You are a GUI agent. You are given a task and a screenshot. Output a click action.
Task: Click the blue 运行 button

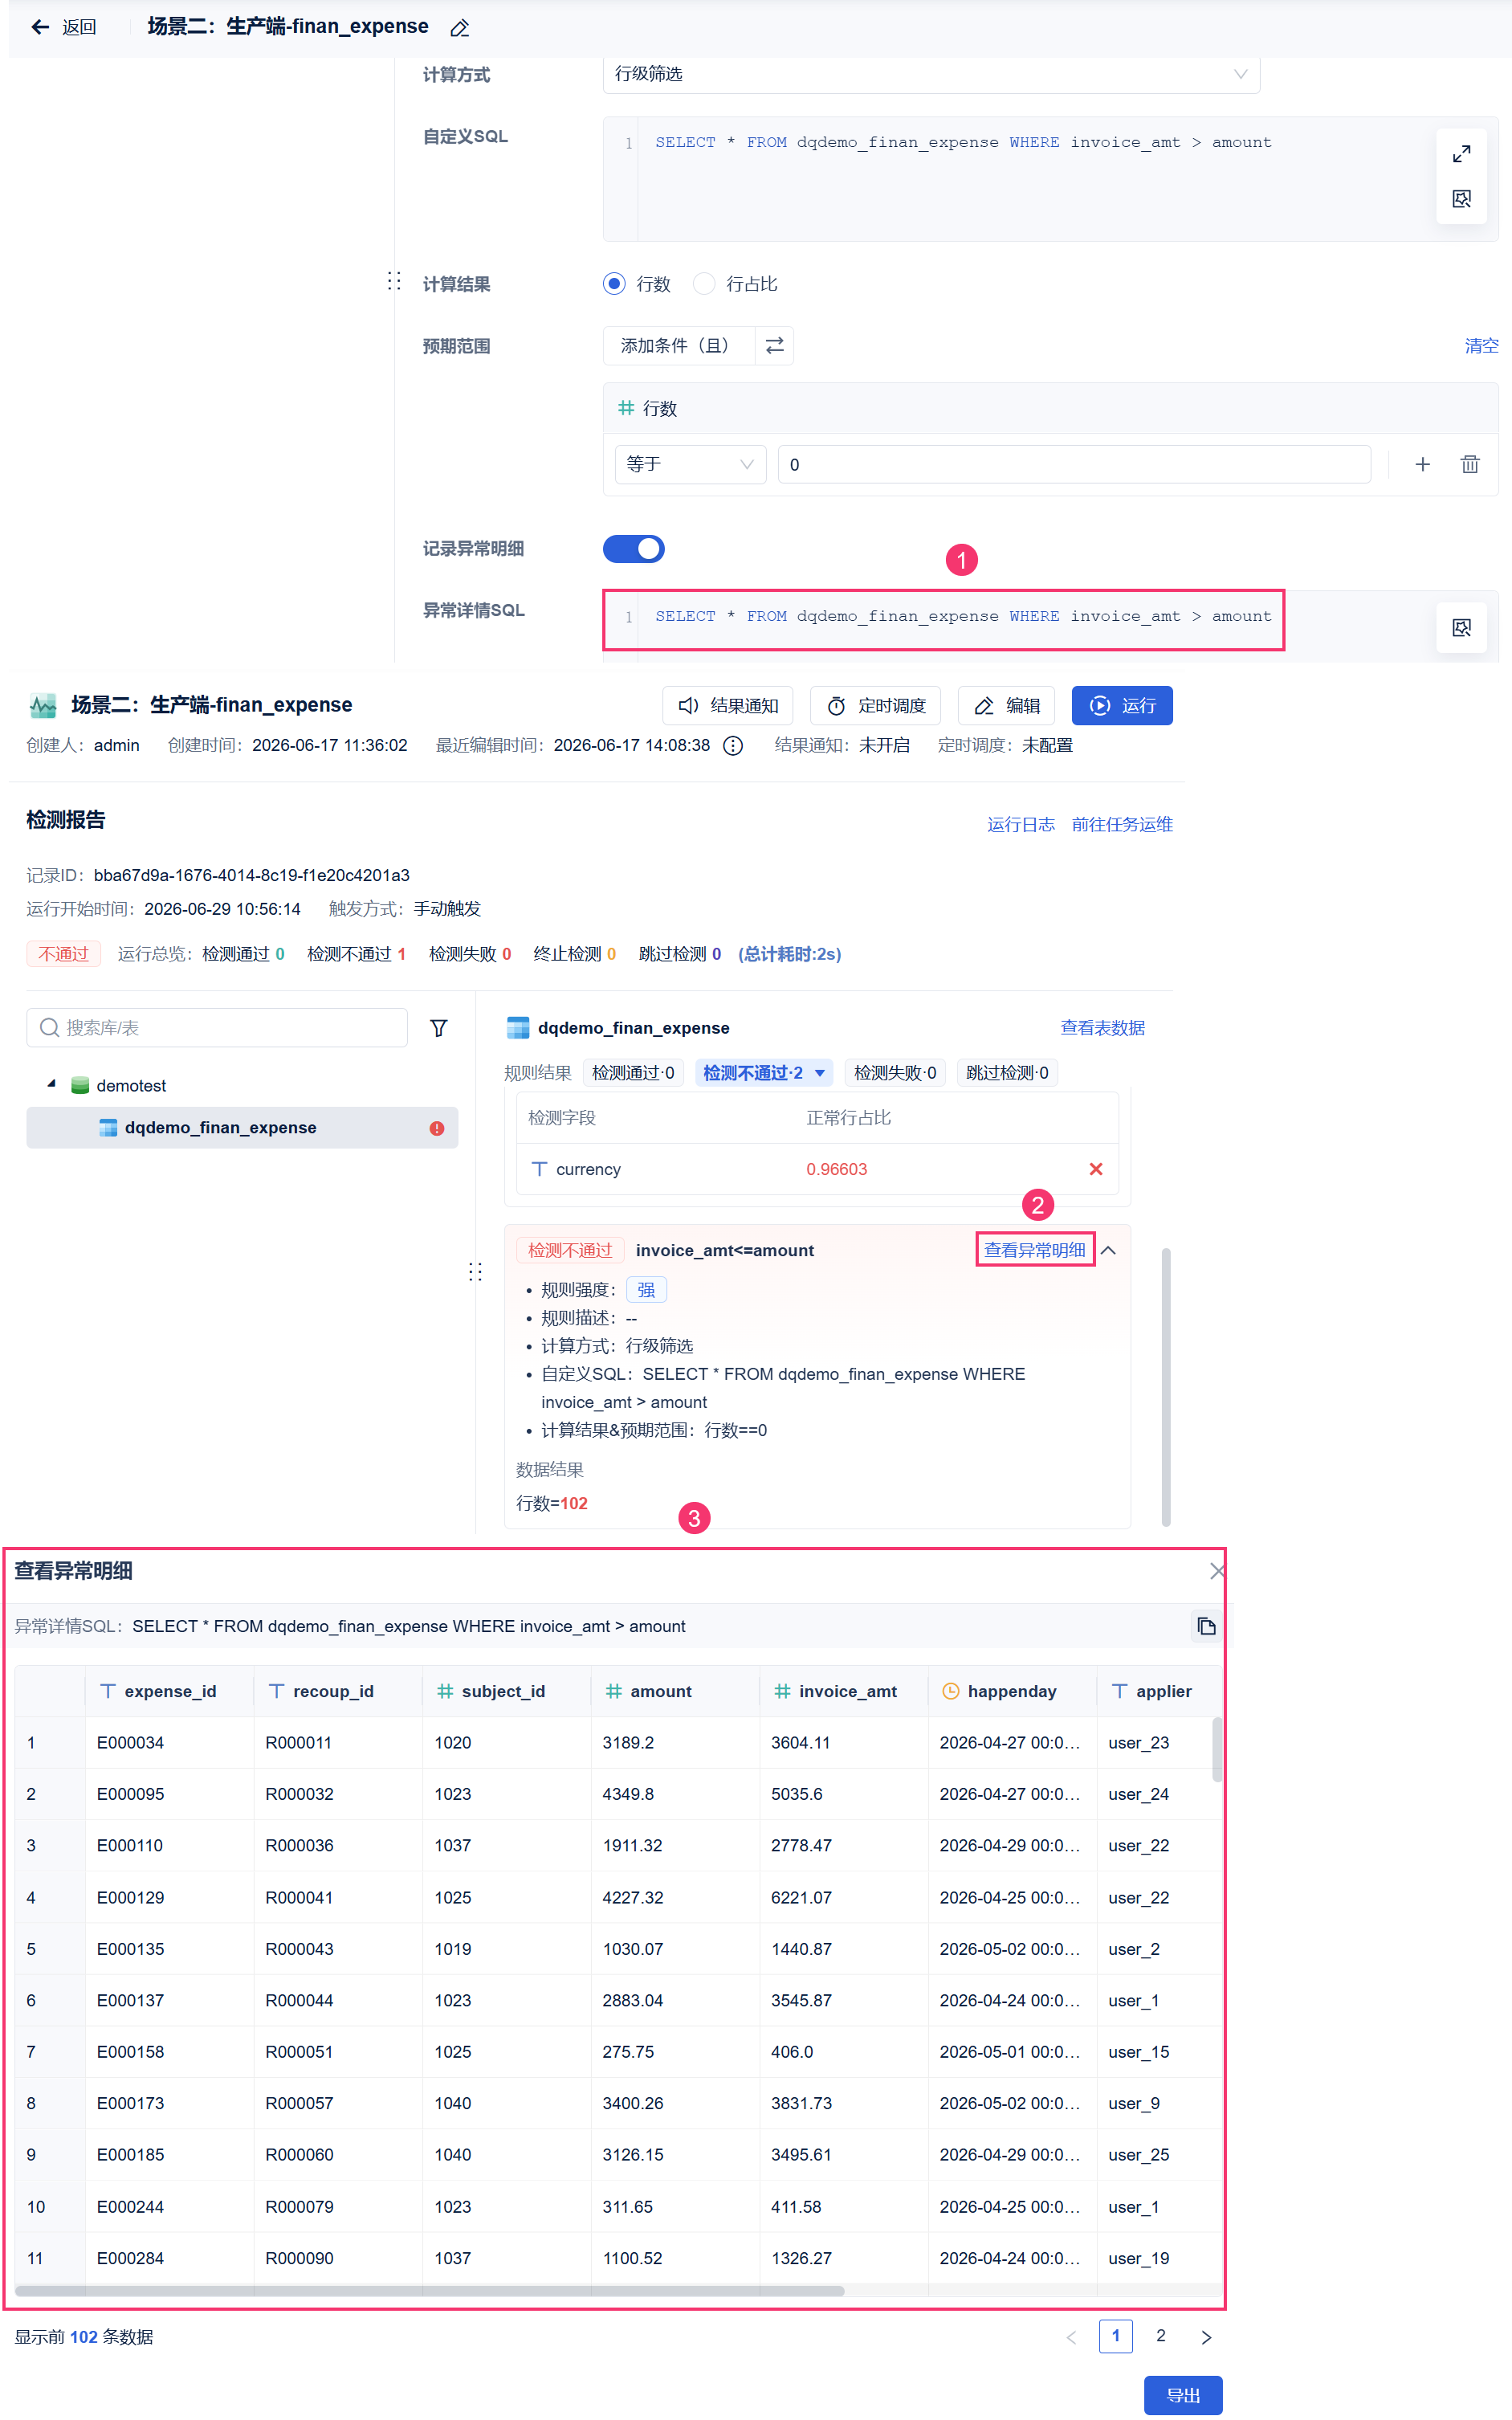tap(1121, 706)
